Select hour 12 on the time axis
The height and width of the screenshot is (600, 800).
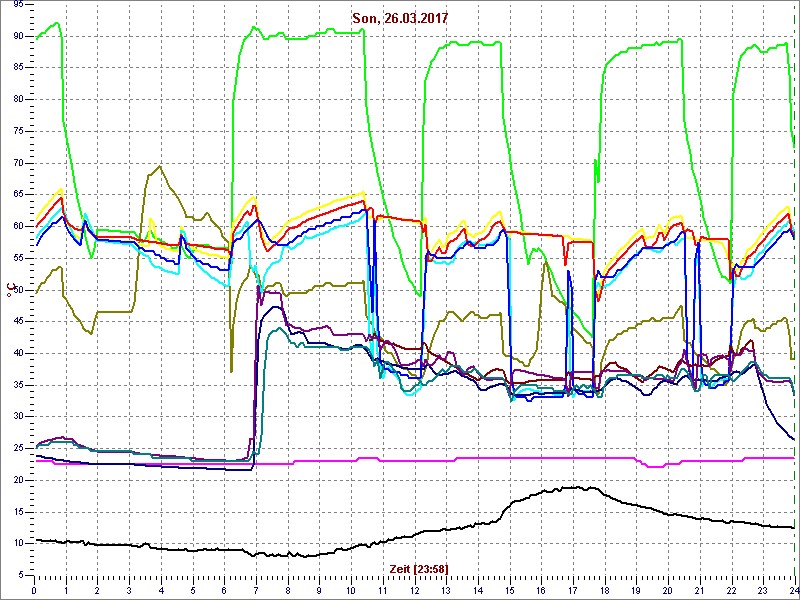414,590
